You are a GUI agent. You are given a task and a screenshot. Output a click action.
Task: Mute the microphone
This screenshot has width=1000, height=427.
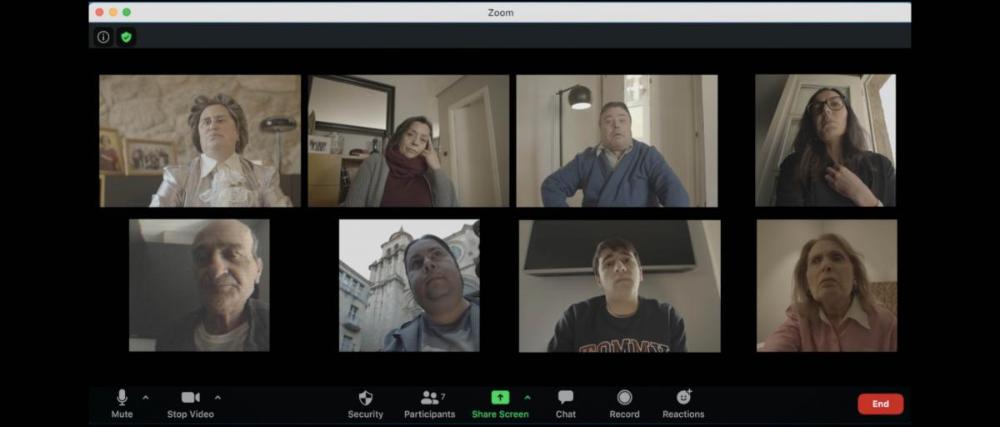tap(122, 404)
